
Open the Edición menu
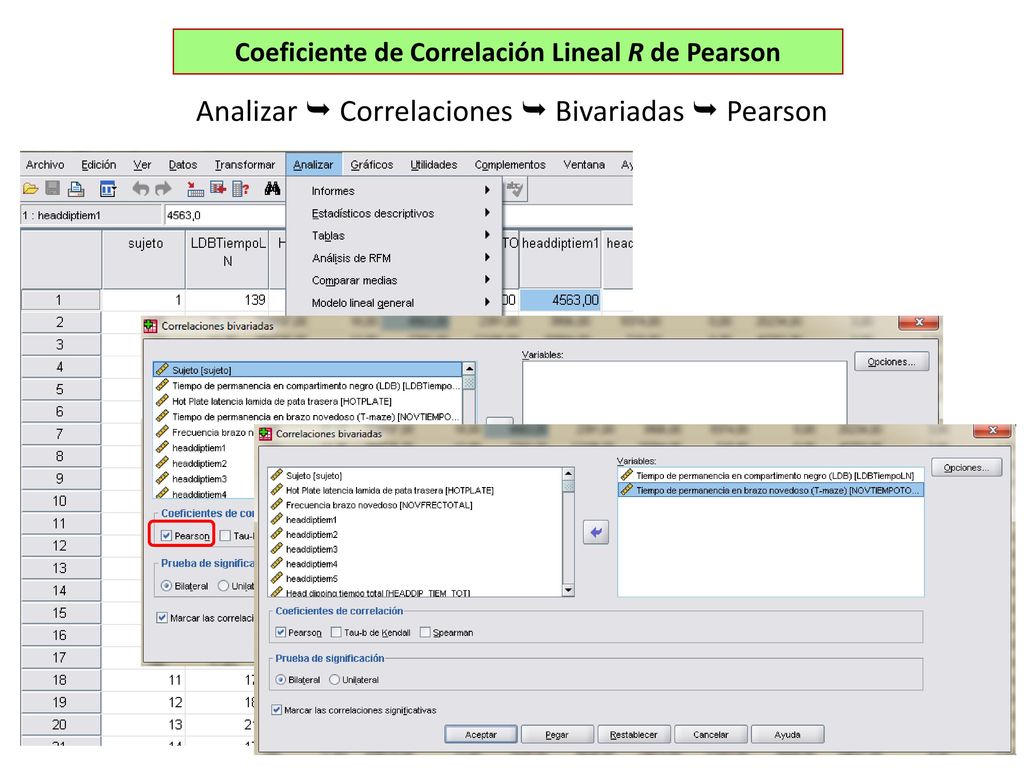[x=99, y=165]
